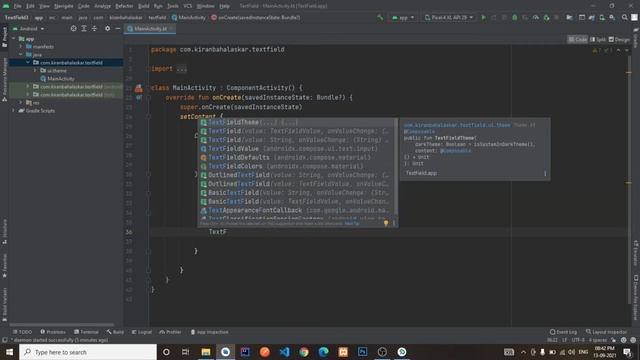Open the Terminal tool window
The height and width of the screenshot is (360, 640).
tap(86, 332)
